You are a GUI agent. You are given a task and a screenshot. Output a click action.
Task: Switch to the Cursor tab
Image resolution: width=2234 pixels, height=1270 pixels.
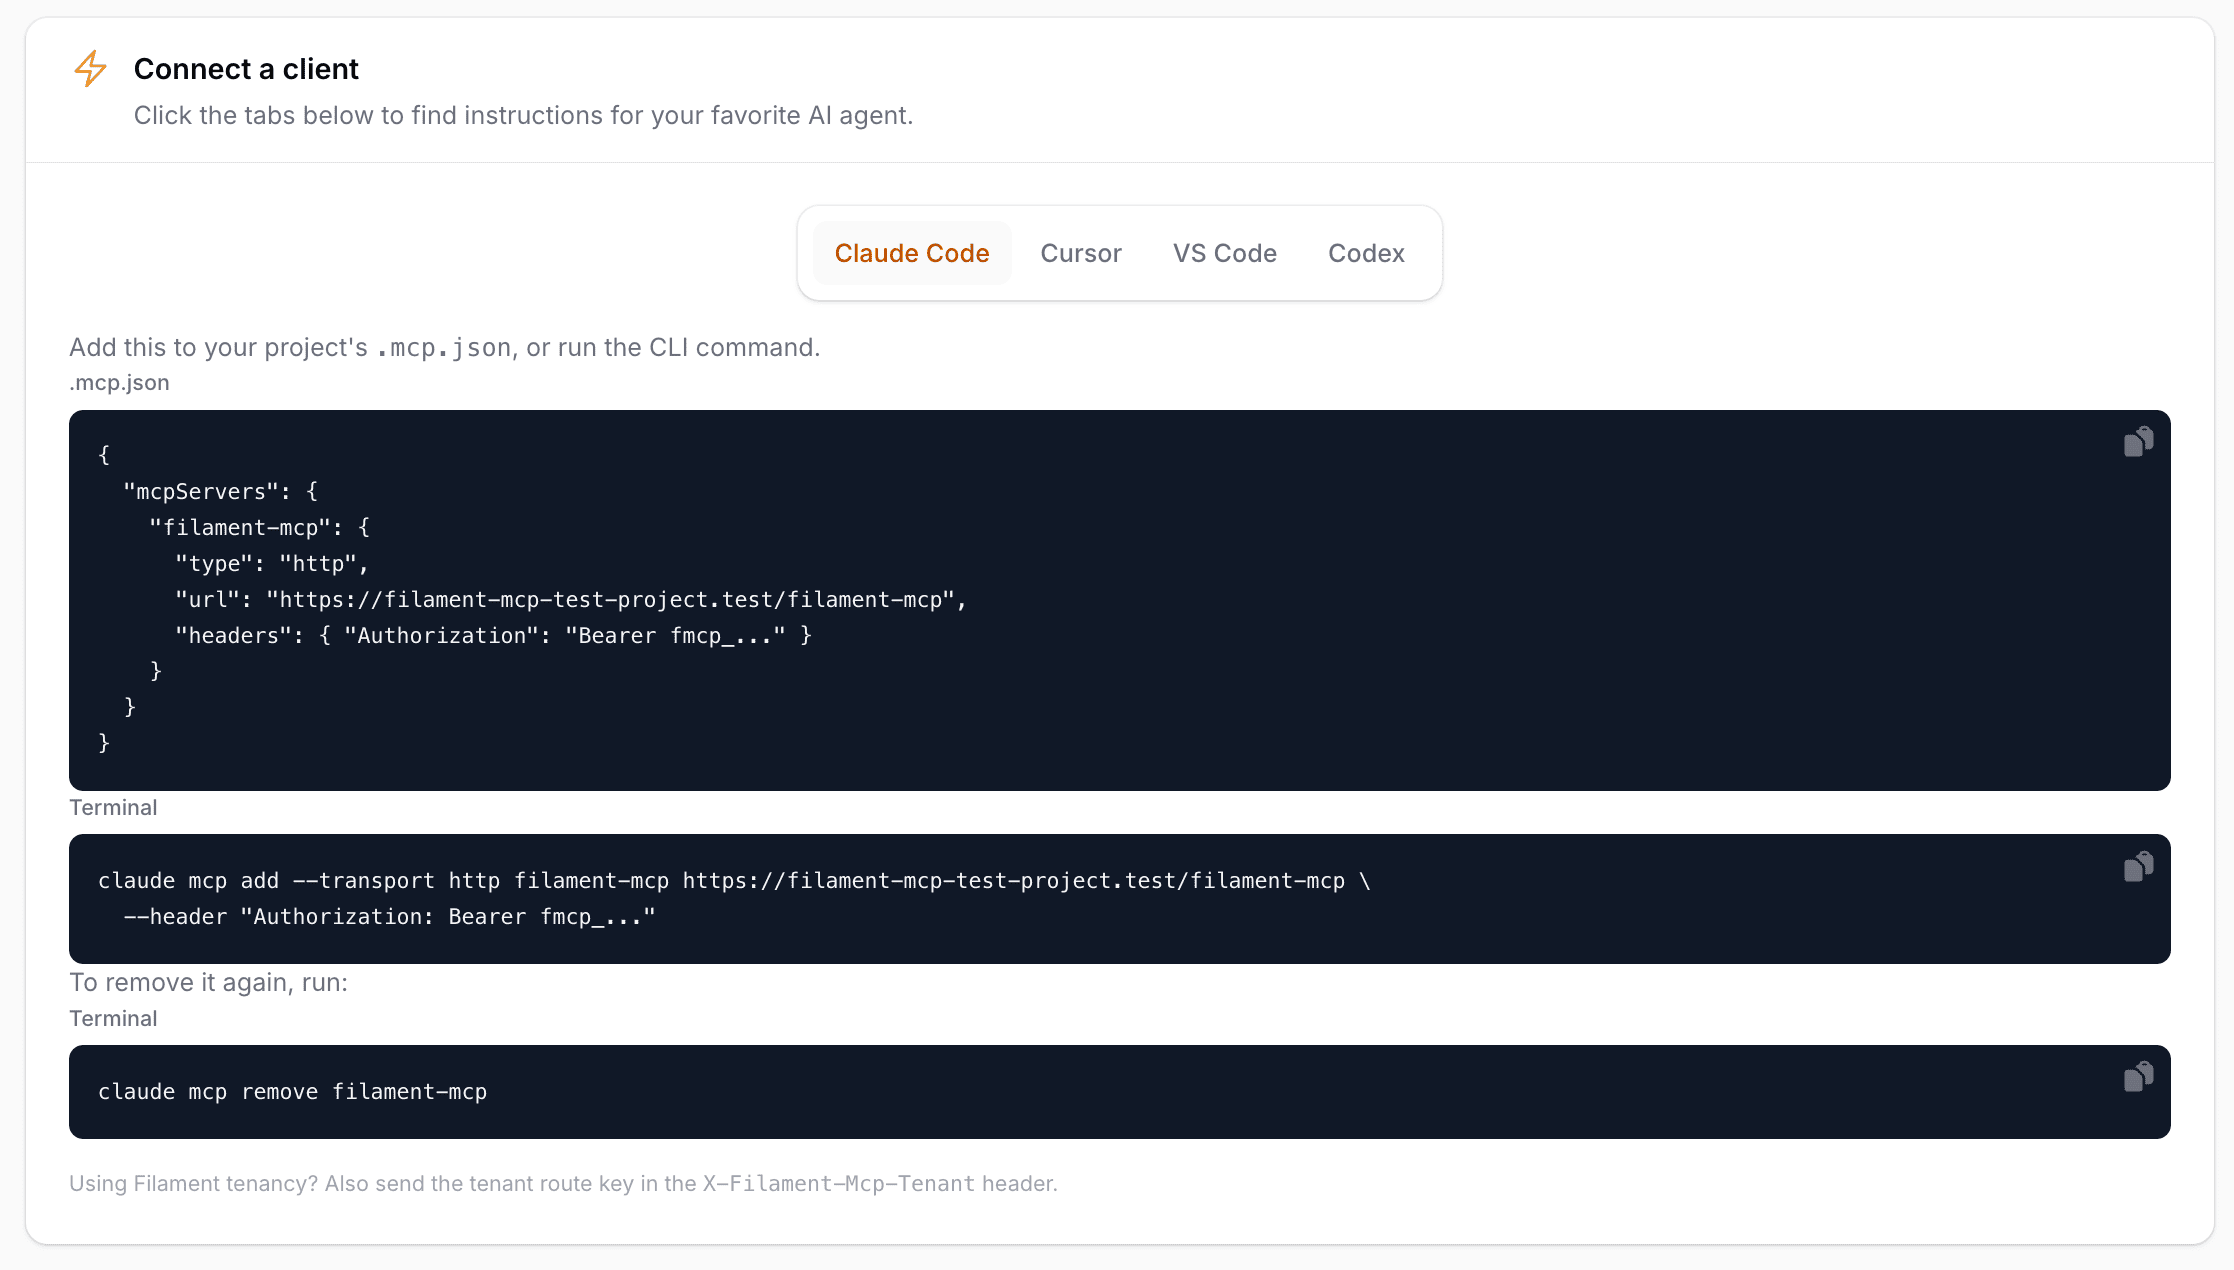coord(1081,253)
